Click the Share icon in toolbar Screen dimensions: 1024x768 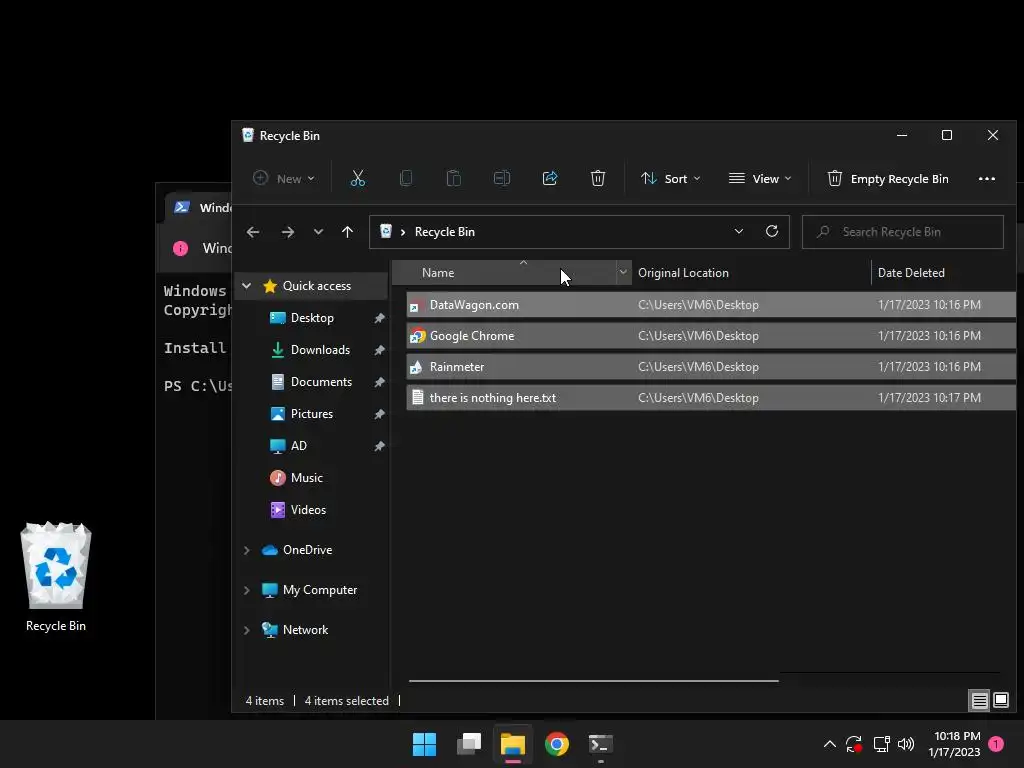(x=550, y=178)
